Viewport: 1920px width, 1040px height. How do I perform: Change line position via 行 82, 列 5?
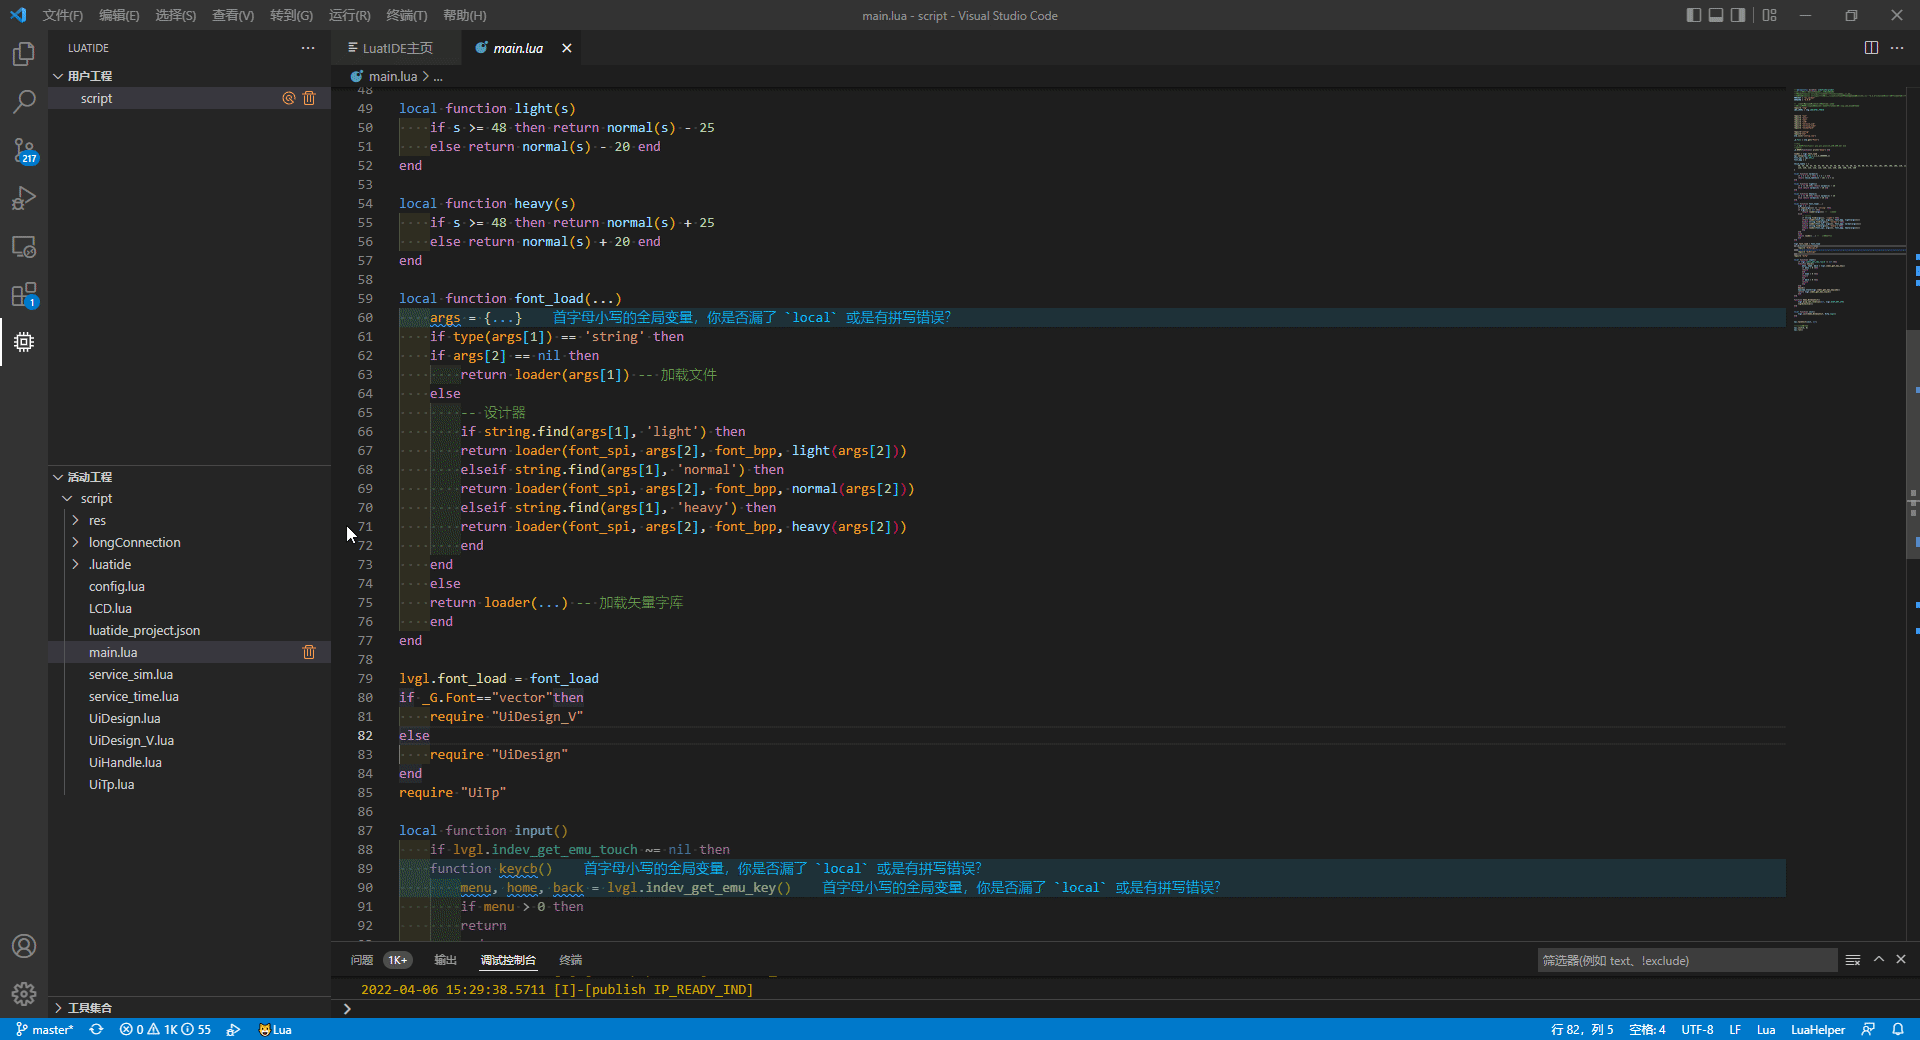(1581, 1029)
